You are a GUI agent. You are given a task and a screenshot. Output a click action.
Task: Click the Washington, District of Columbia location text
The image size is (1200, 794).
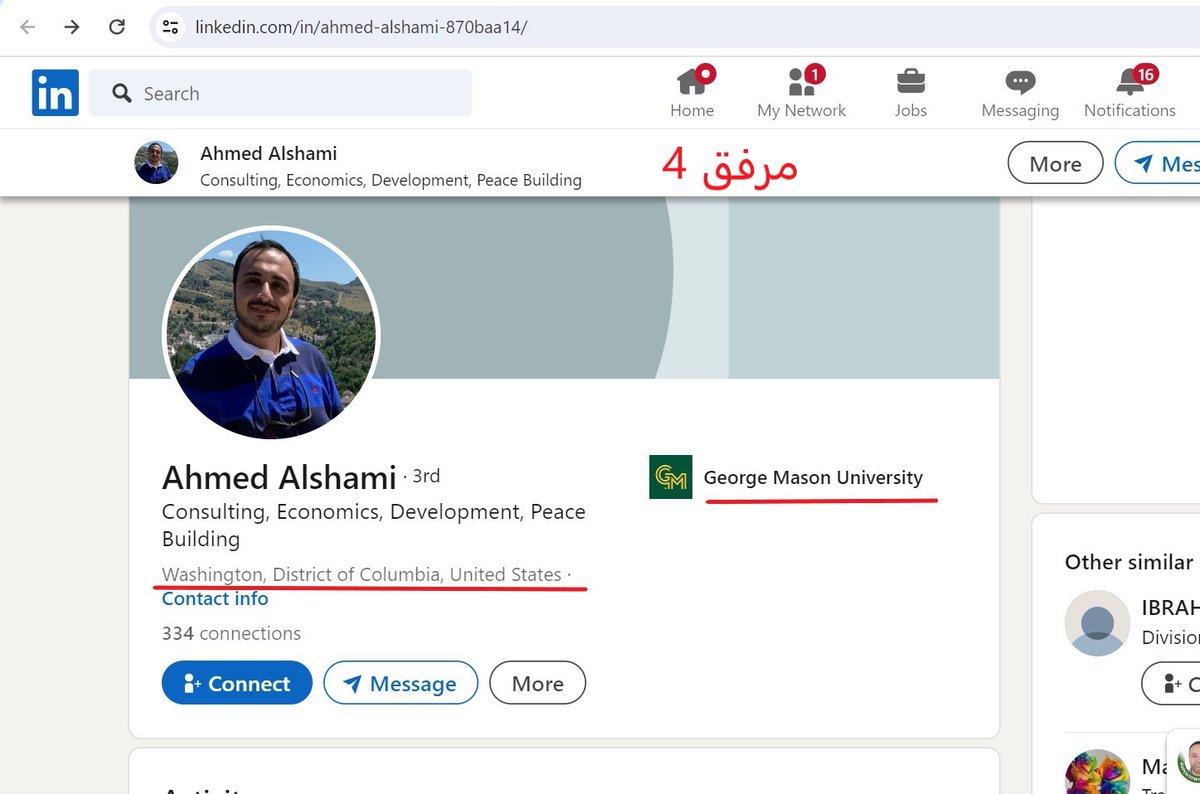362,575
